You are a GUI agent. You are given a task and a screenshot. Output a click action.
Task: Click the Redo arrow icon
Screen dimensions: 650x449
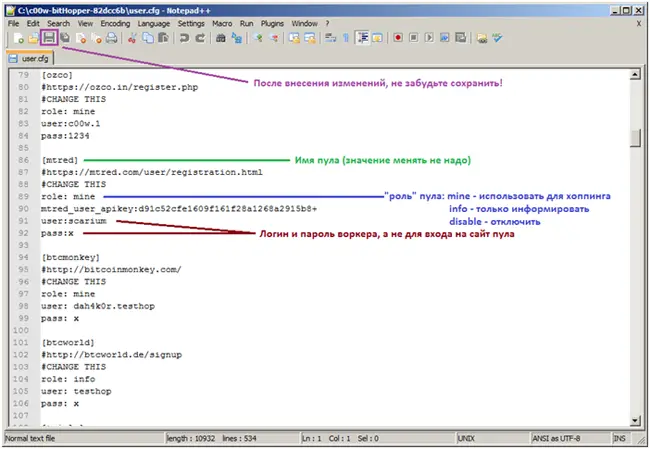tap(201, 38)
